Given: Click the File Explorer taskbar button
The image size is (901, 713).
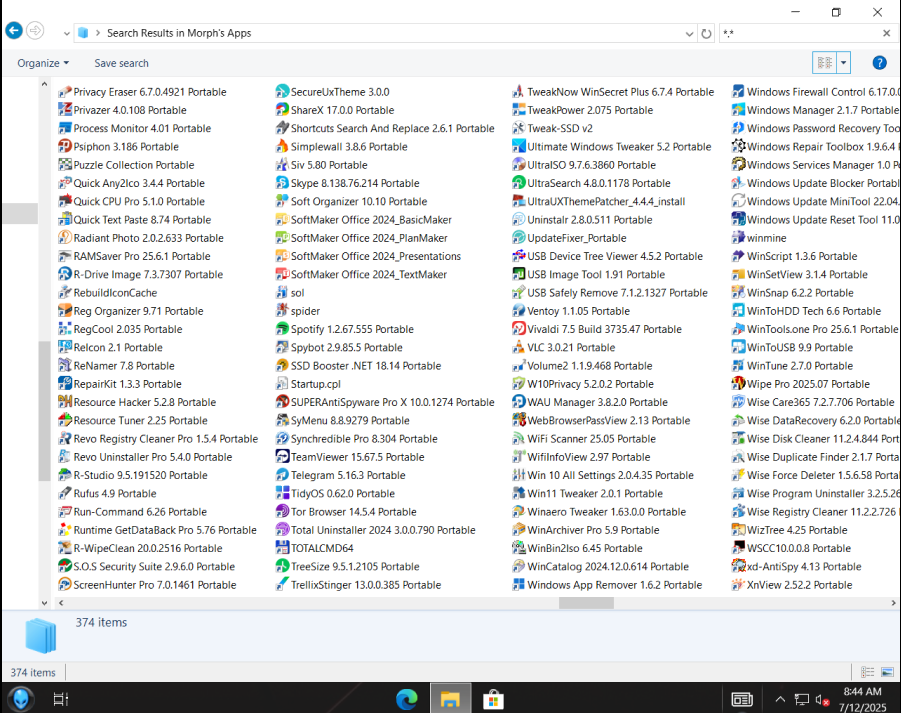Looking at the screenshot, I should (x=450, y=699).
